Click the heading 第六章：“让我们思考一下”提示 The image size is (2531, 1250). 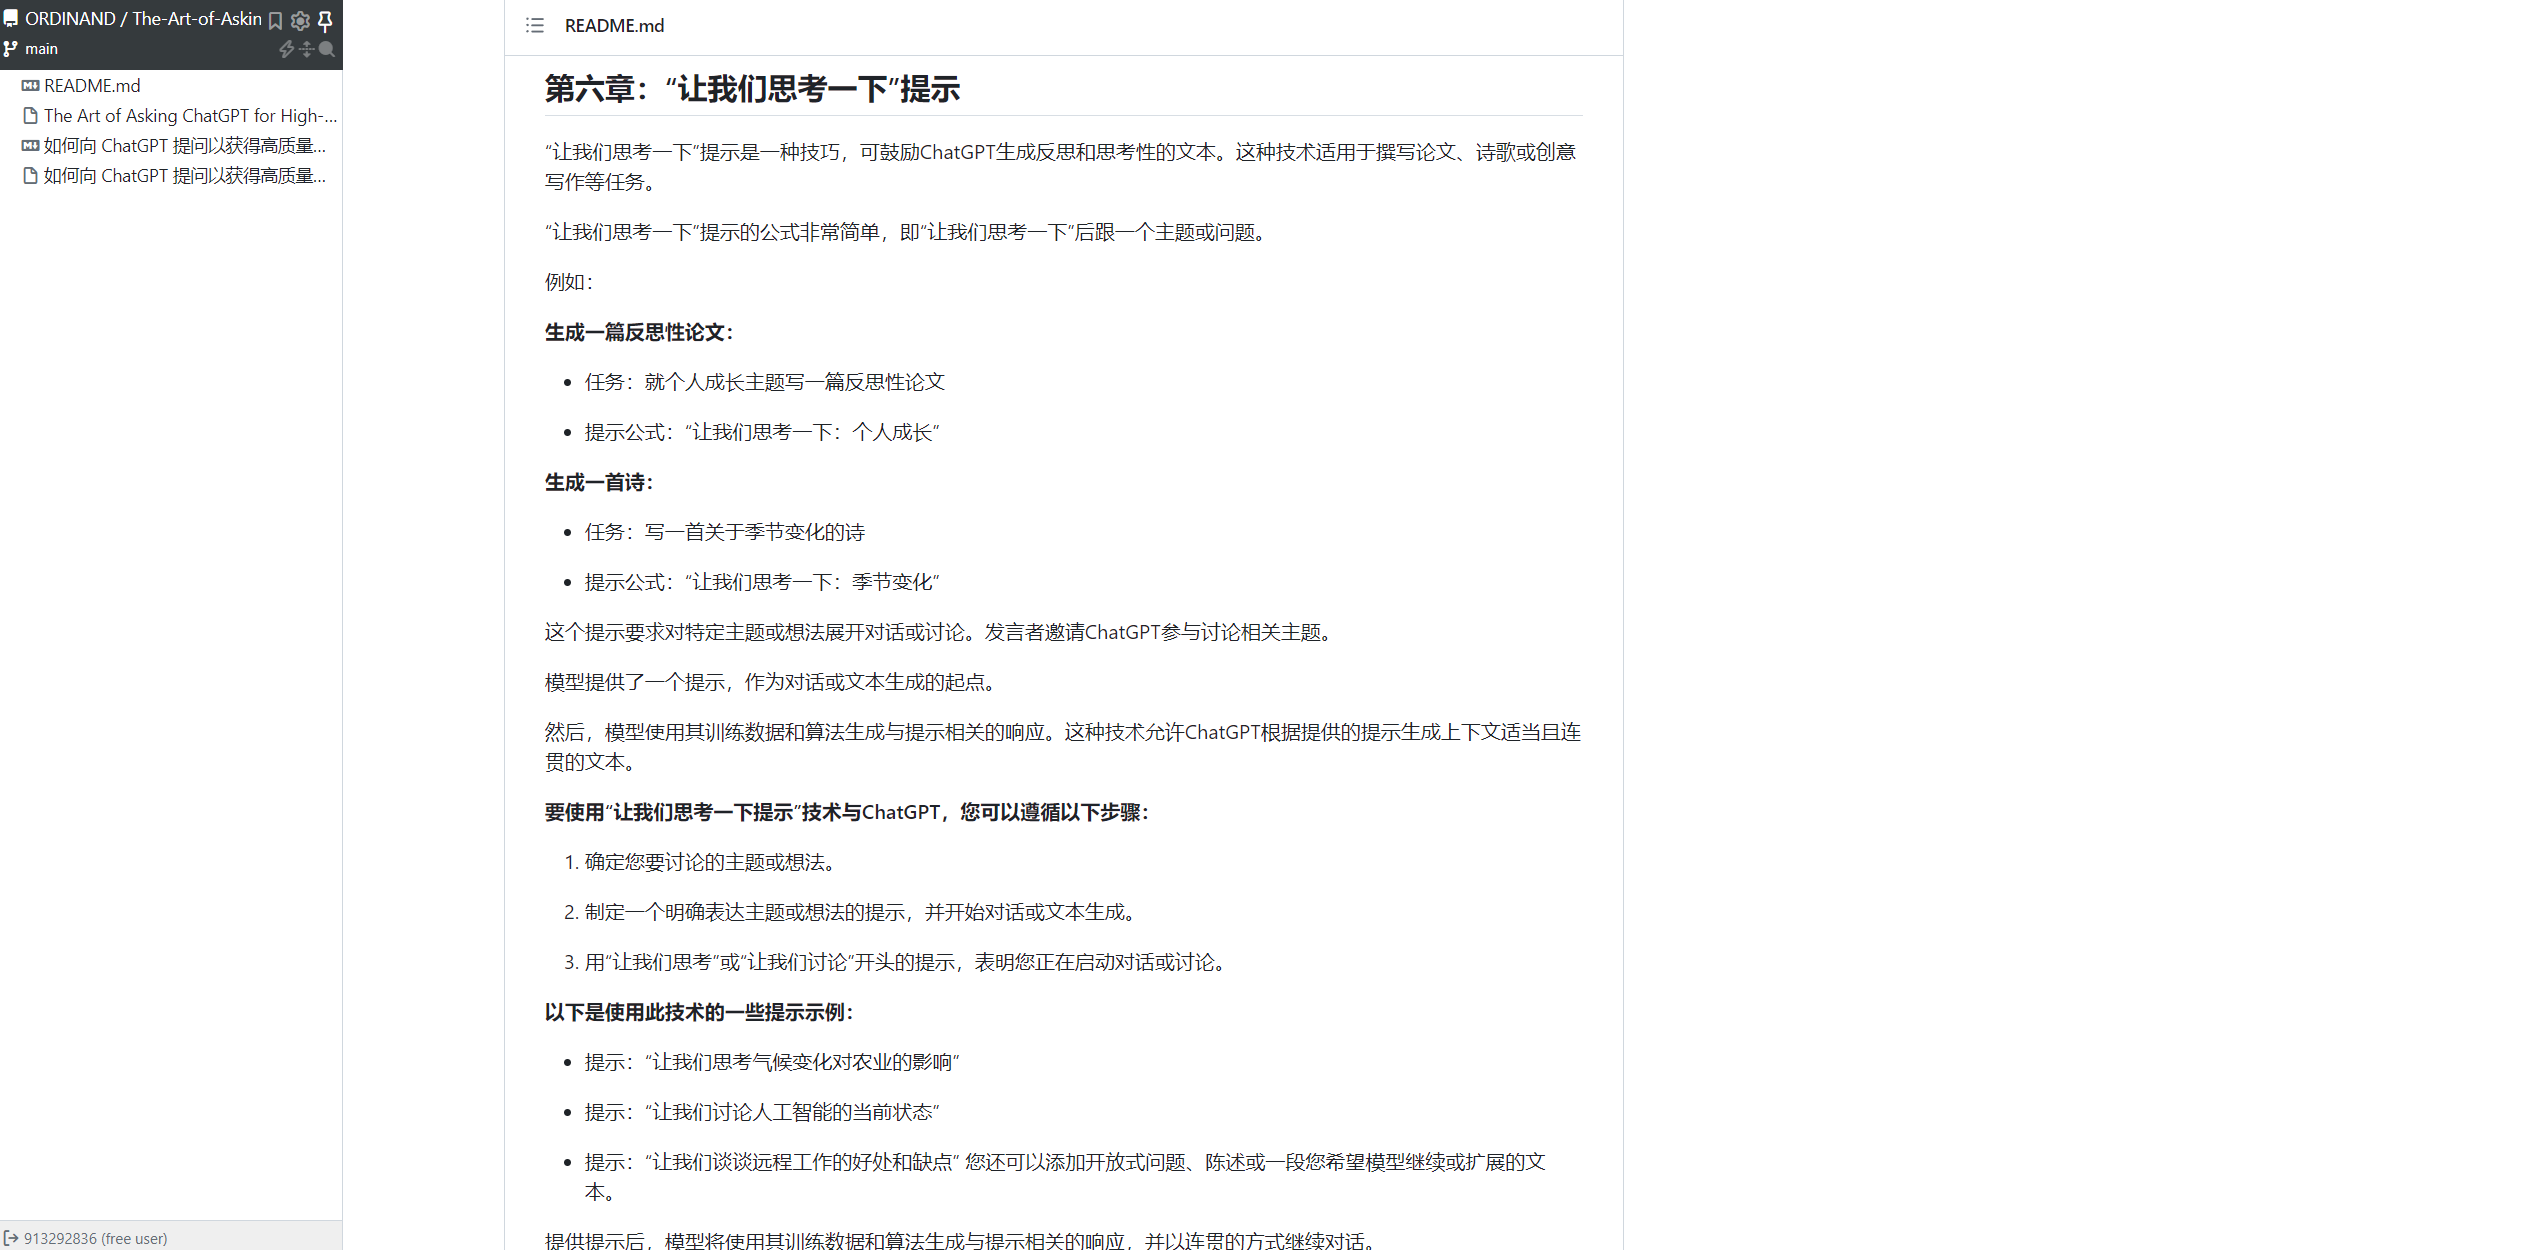[752, 89]
